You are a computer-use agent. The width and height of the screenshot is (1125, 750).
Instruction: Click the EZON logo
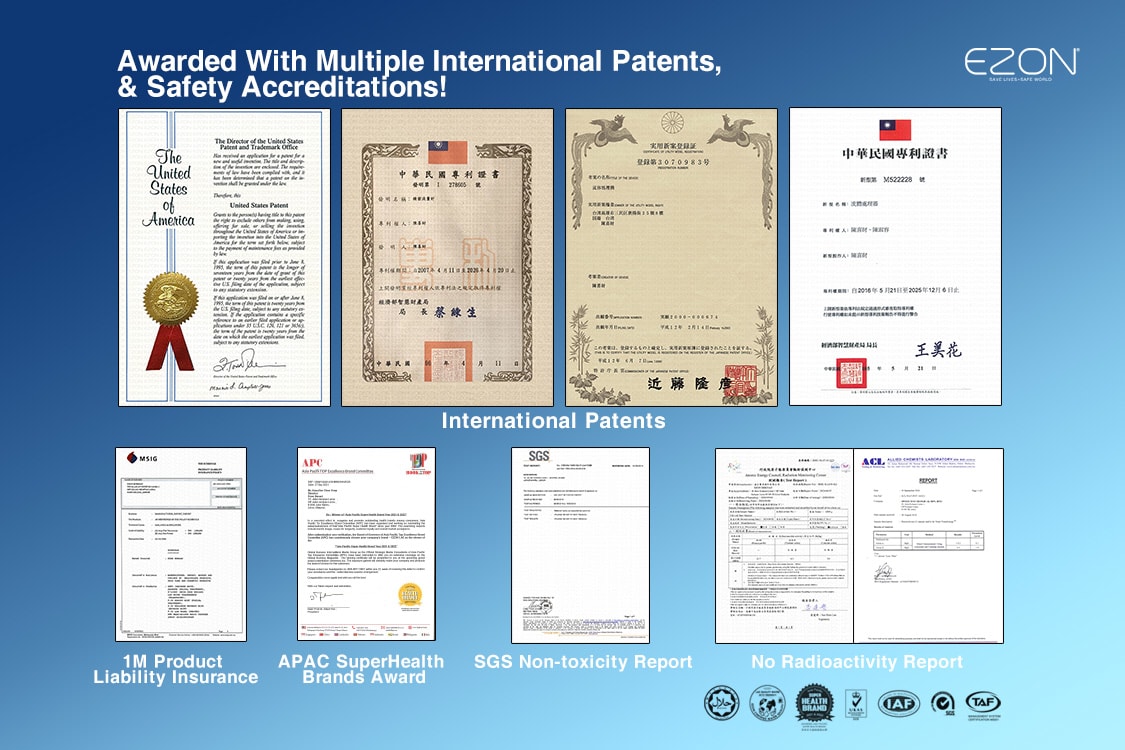pos(1020,64)
